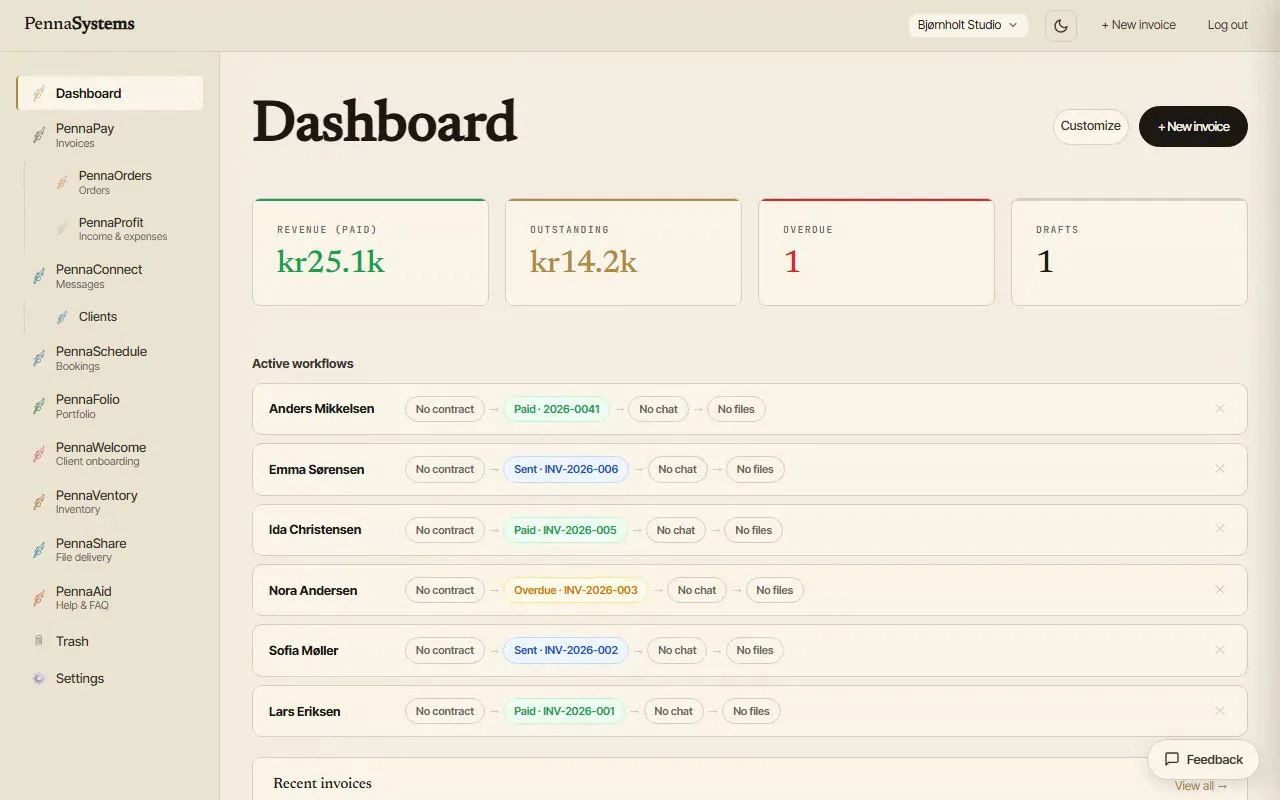Image resolution: width=1280 pixels, height=800 pixels.
Task: Open the Overdue stat card
Action: pyautogui.click(x=876, y=252)
